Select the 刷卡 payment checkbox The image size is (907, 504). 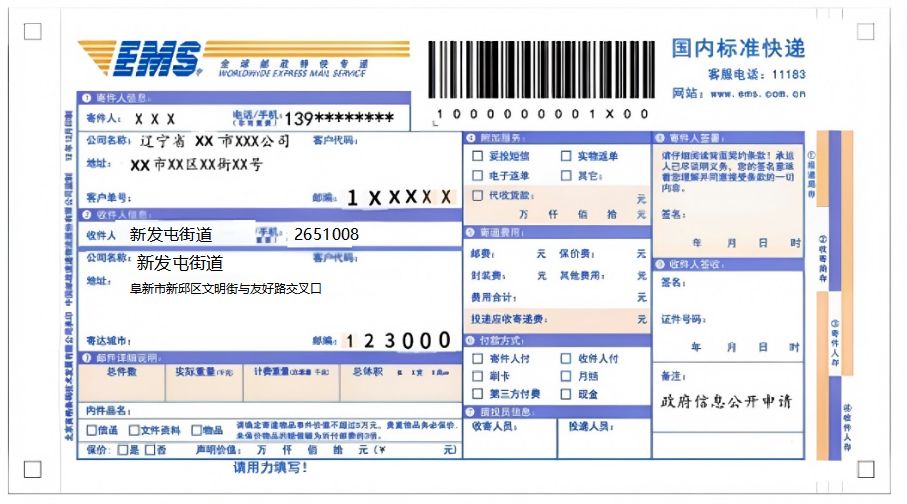477,376
